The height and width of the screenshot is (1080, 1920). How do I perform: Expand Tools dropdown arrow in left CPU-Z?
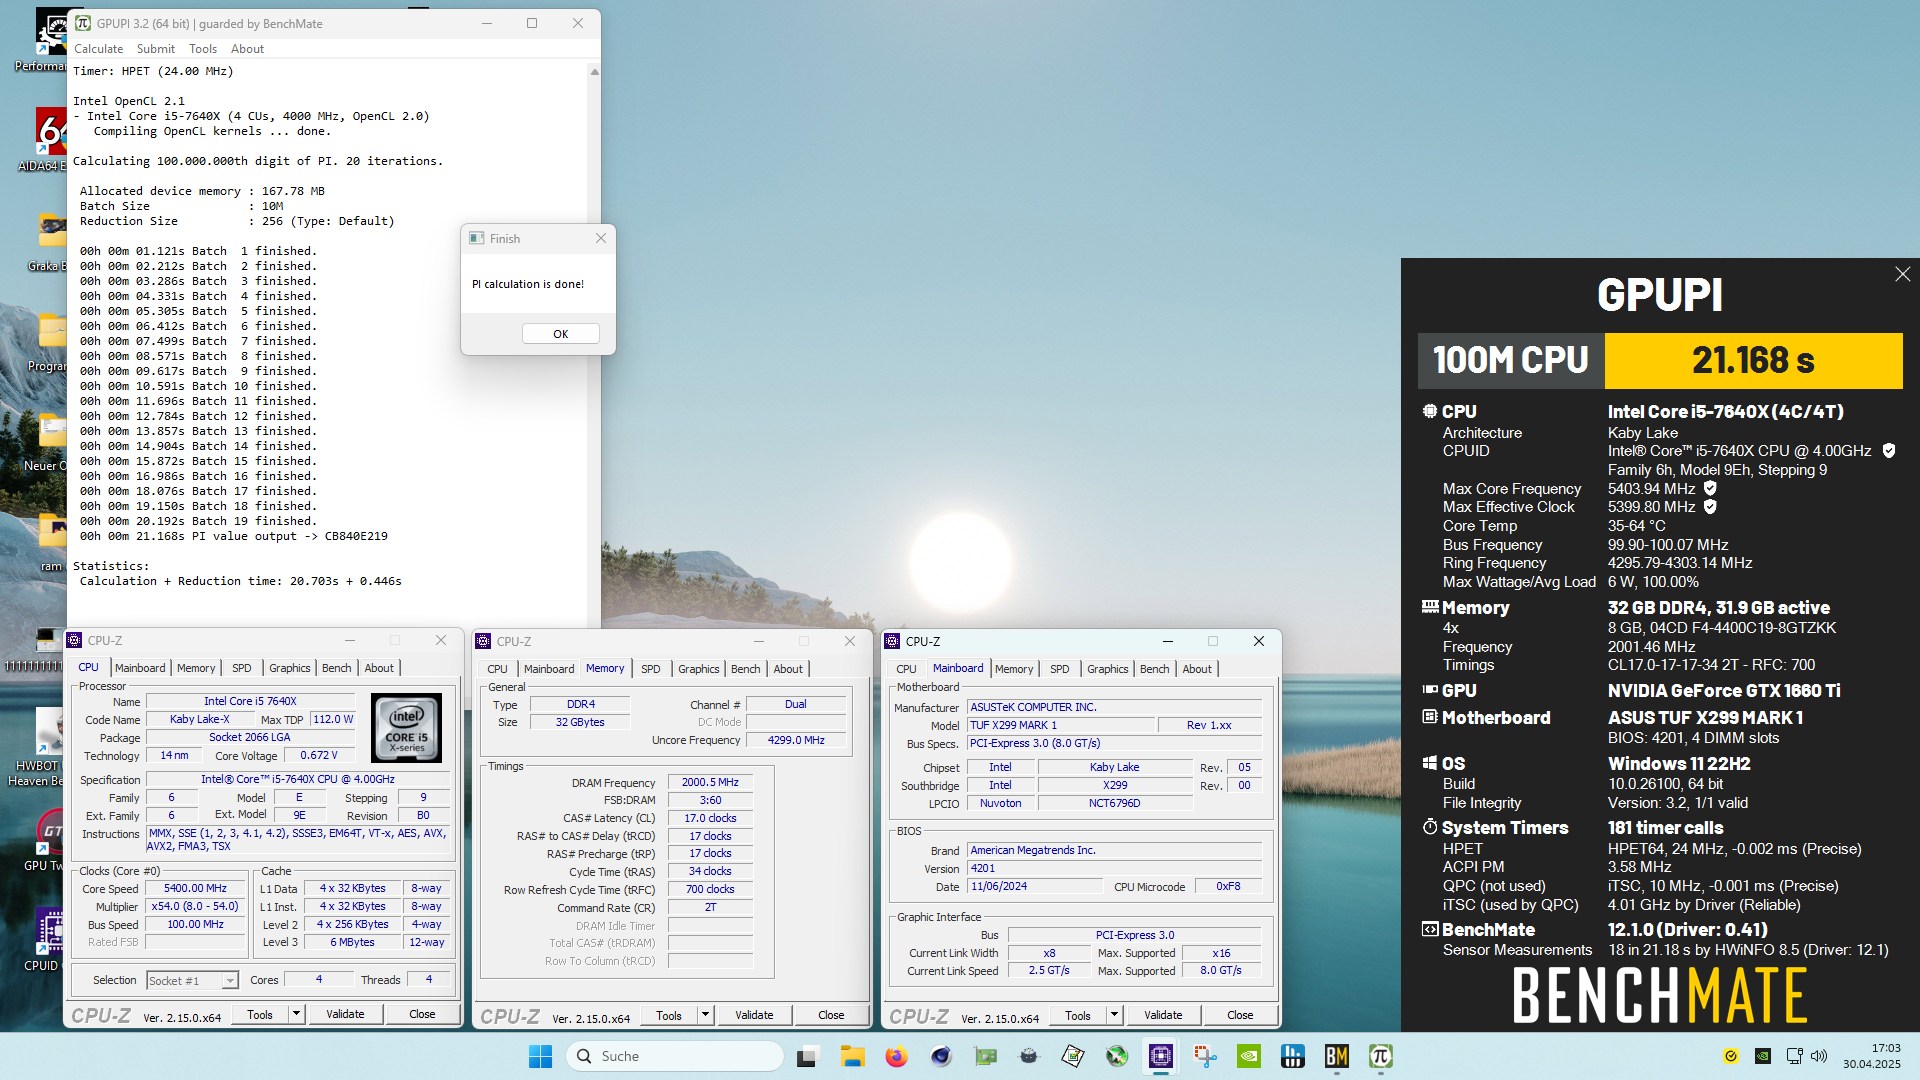coord(296,1014)
